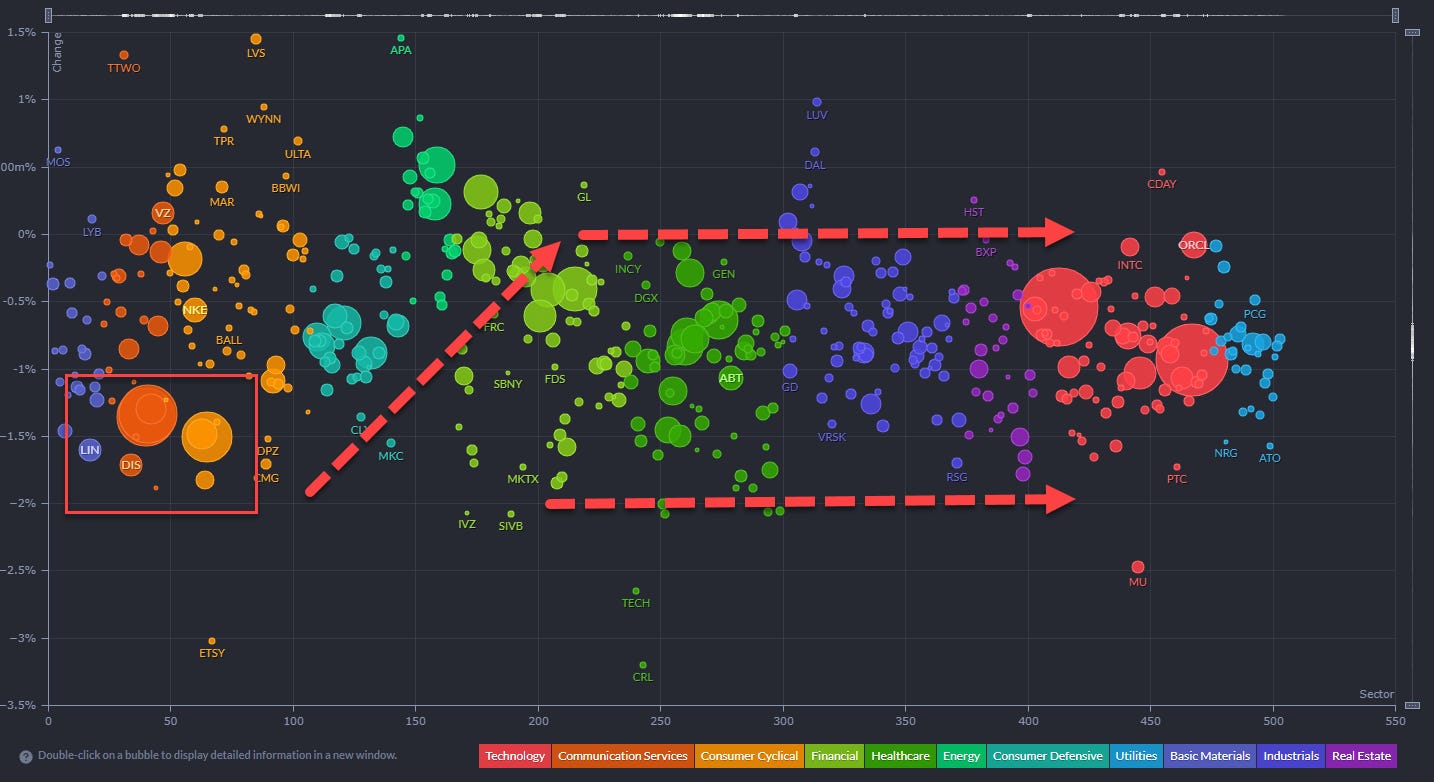
Task: Click the Real Estate legend button
Action: (1360, 756)
